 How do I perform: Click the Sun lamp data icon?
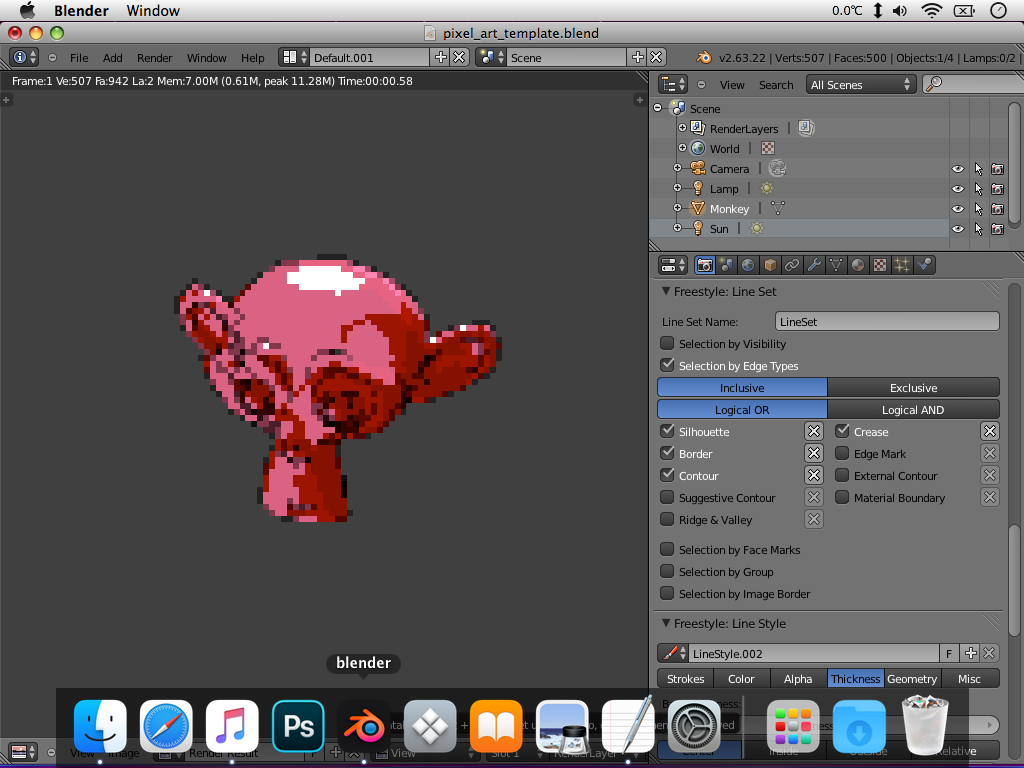point(756,229)
